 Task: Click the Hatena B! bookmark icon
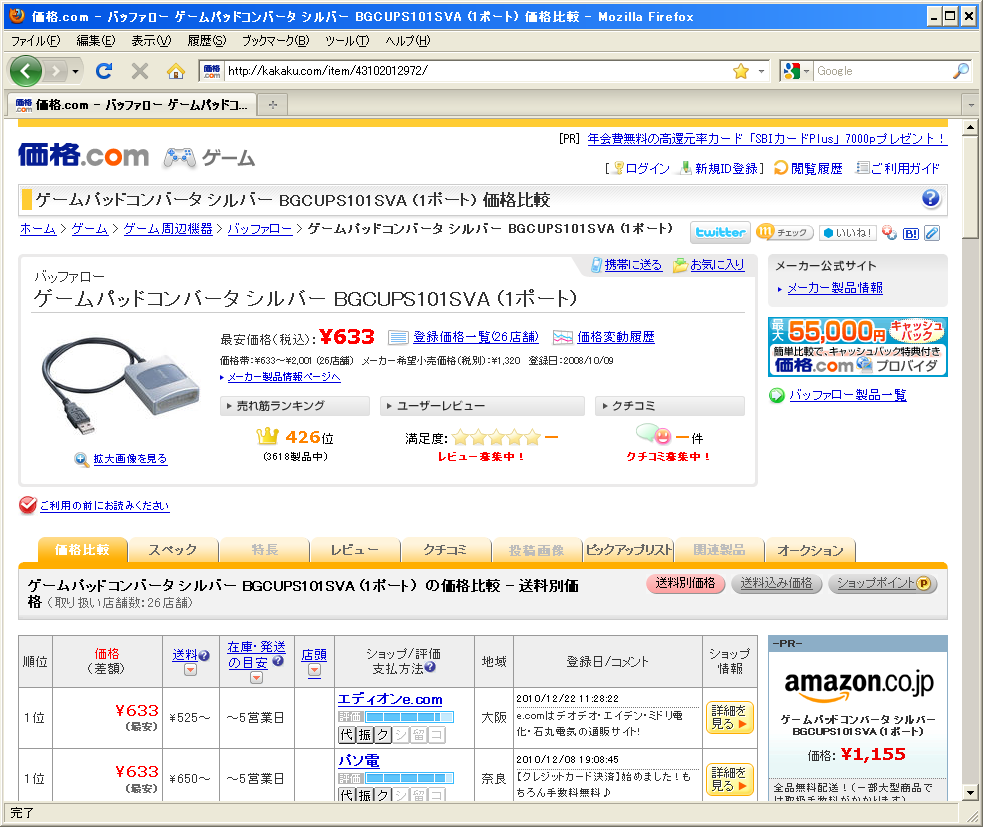pyautogui.click(x=910, y=233)
